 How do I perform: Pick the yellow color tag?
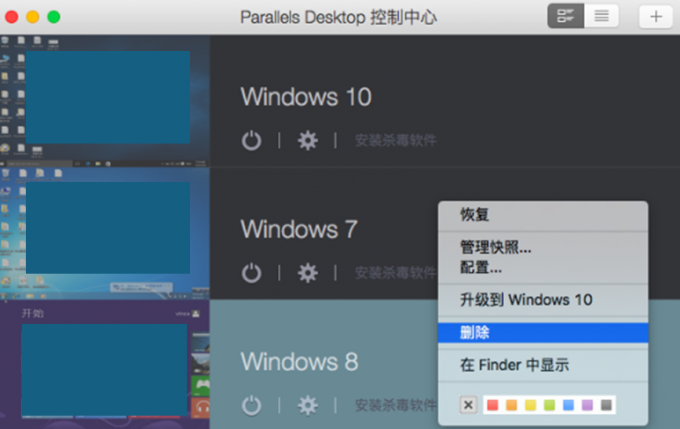click(530, 405)
